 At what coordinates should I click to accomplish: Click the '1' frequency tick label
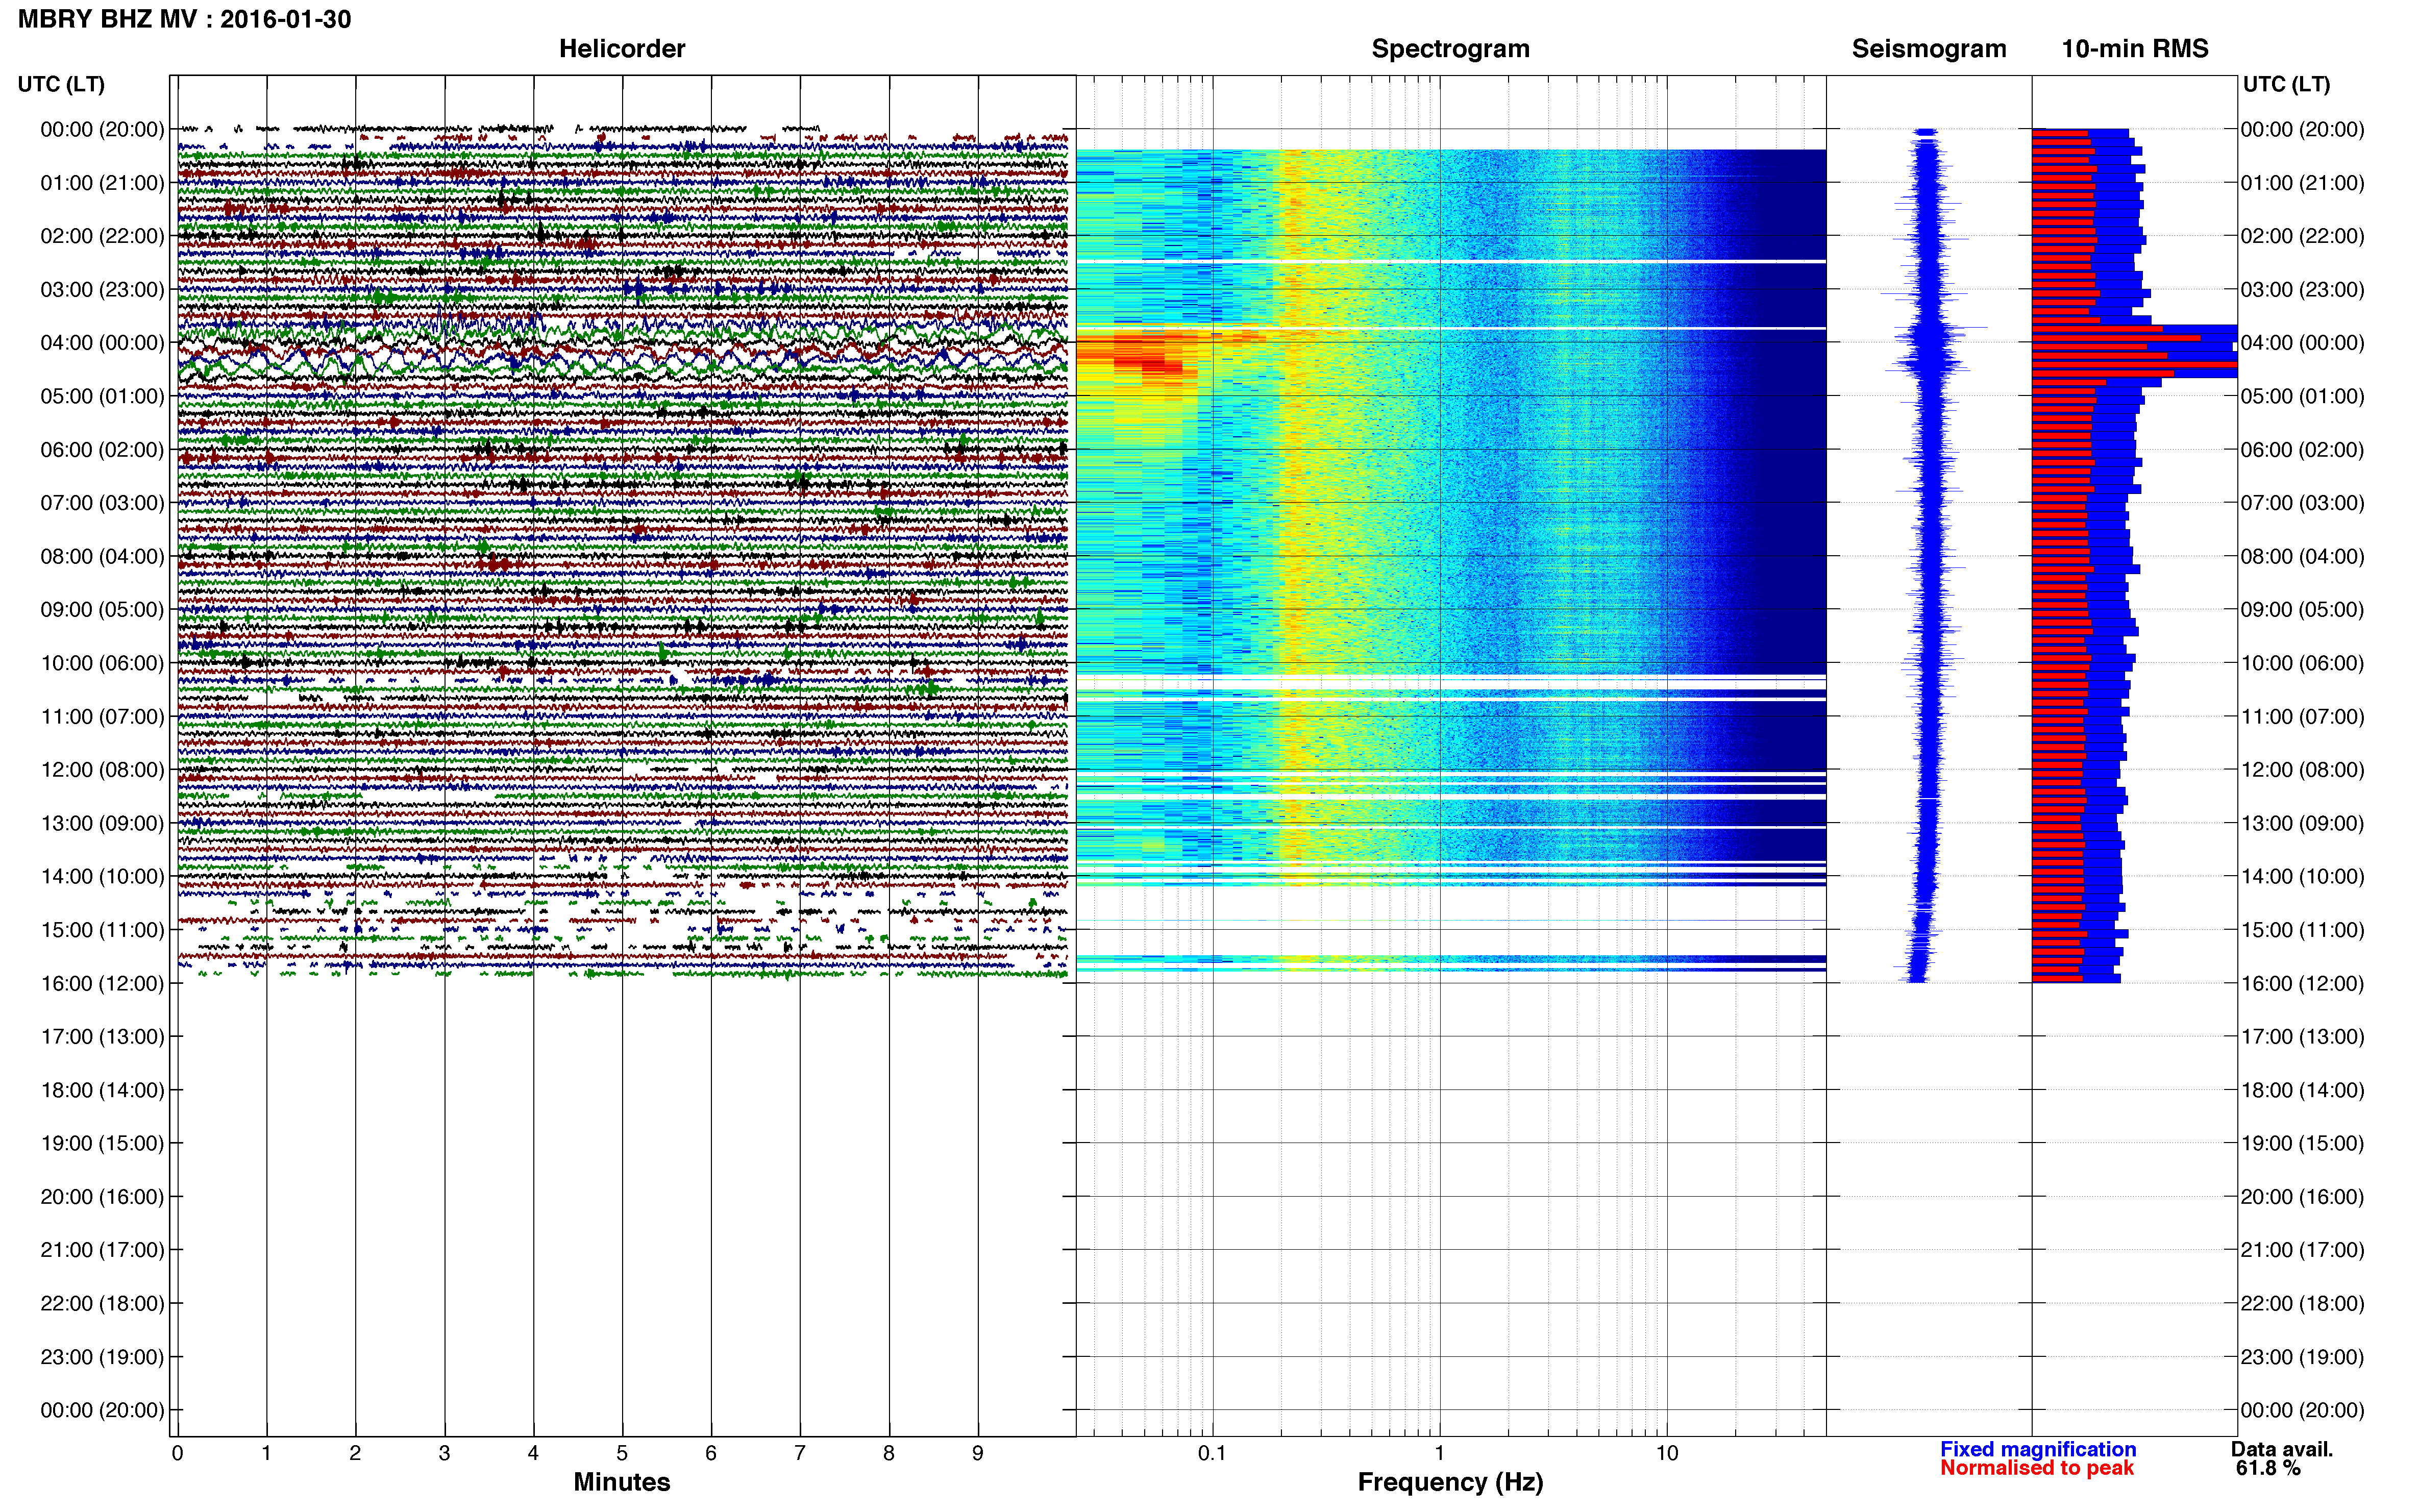click(1439, 1453)
